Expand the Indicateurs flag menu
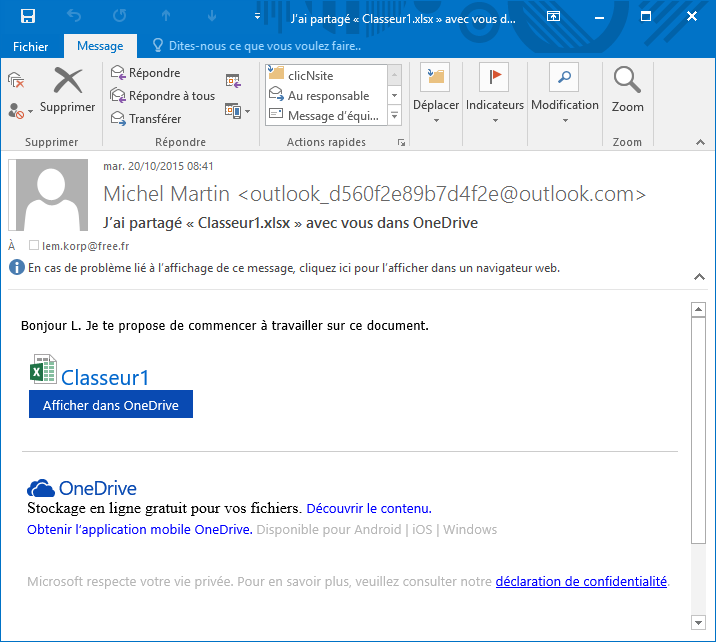This screenshot has height=642, width=716. click(x=495, y=95)
